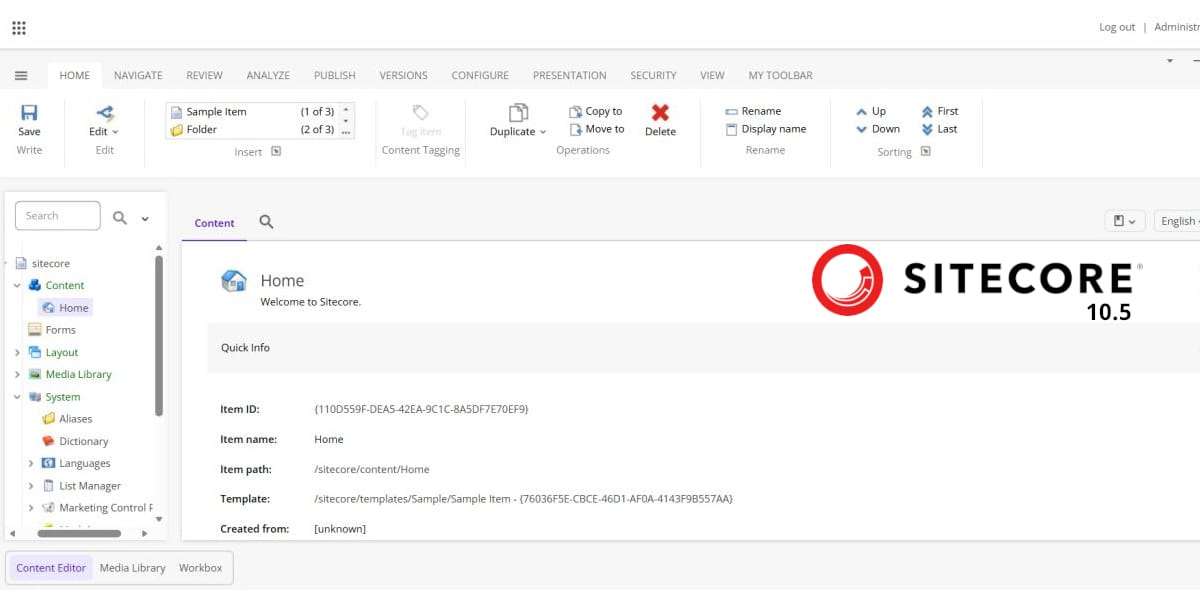Select the CONFIGURE ribbon tab

tap(480, 75)
